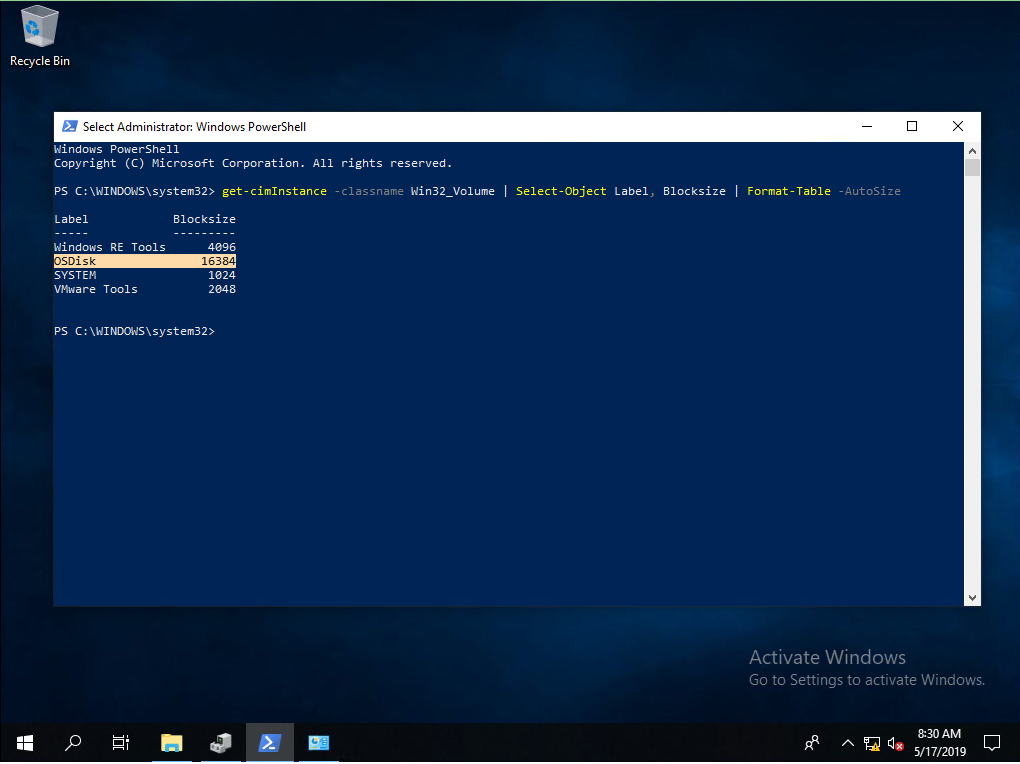Image resolution: width=1020 pixels, height=764 pixels.
Task: Open Server Manager taskbar icon
Action: coord(221,743)
